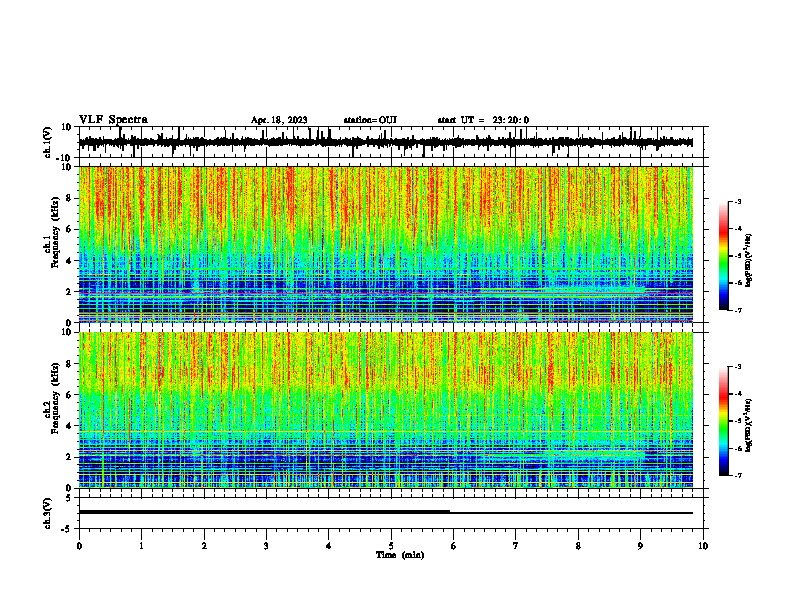This screenshot has width=792, height=612.
Task: Click the time axis tick label '5'
Action: [x=391, y=546]
